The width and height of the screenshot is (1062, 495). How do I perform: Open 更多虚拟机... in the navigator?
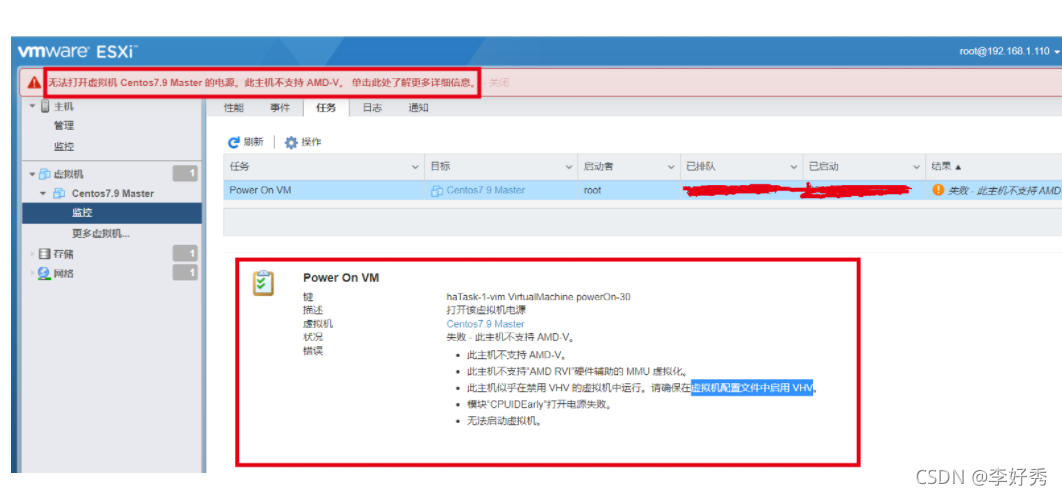point(101,234)
